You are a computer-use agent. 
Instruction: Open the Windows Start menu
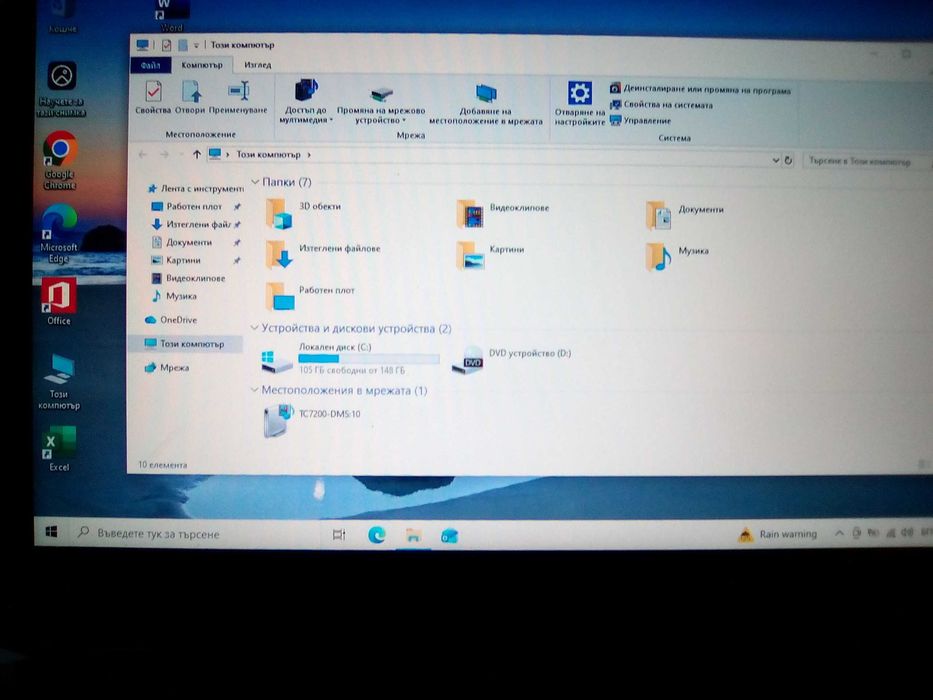(x=52, y=532)
